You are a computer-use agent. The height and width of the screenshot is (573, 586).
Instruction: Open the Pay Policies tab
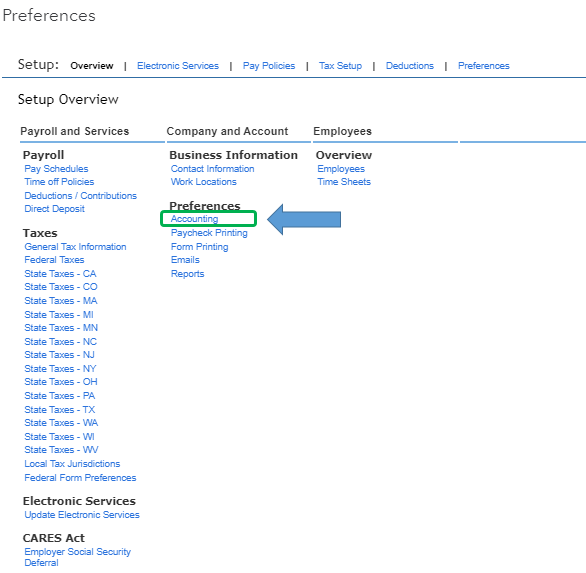click(x=269, y=66)
